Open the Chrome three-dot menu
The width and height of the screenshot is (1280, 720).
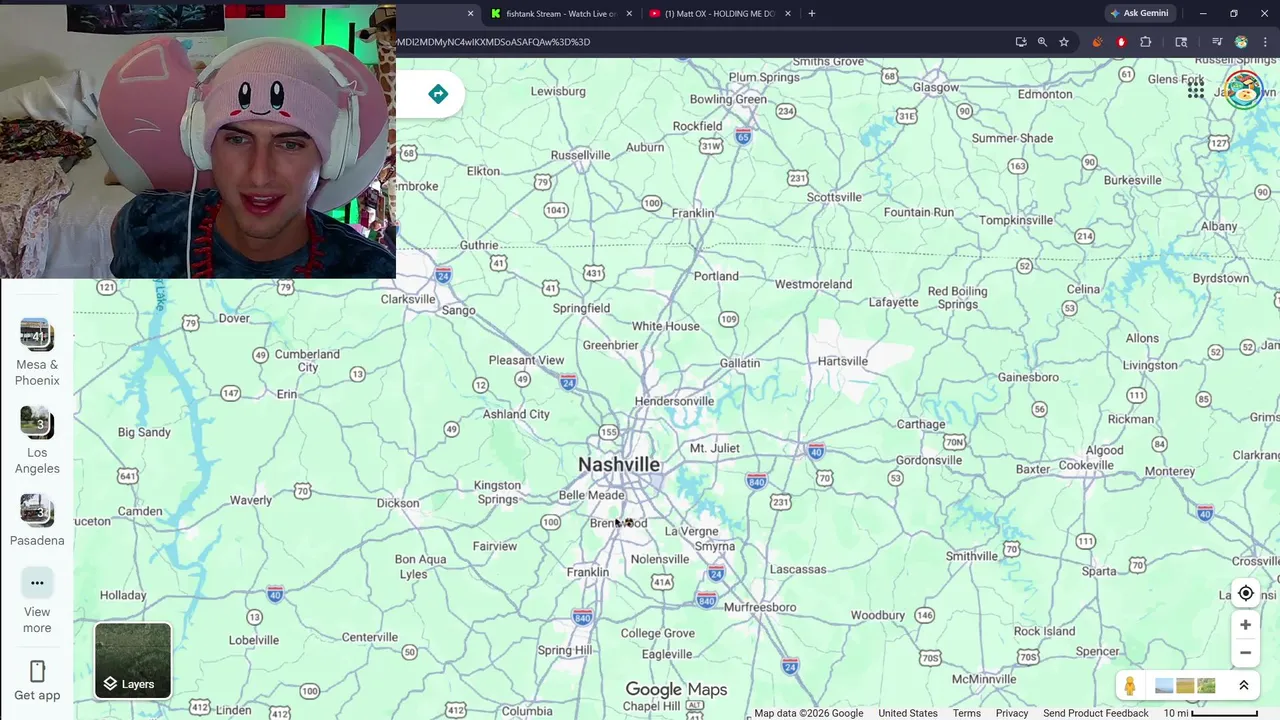point(1265,42)
